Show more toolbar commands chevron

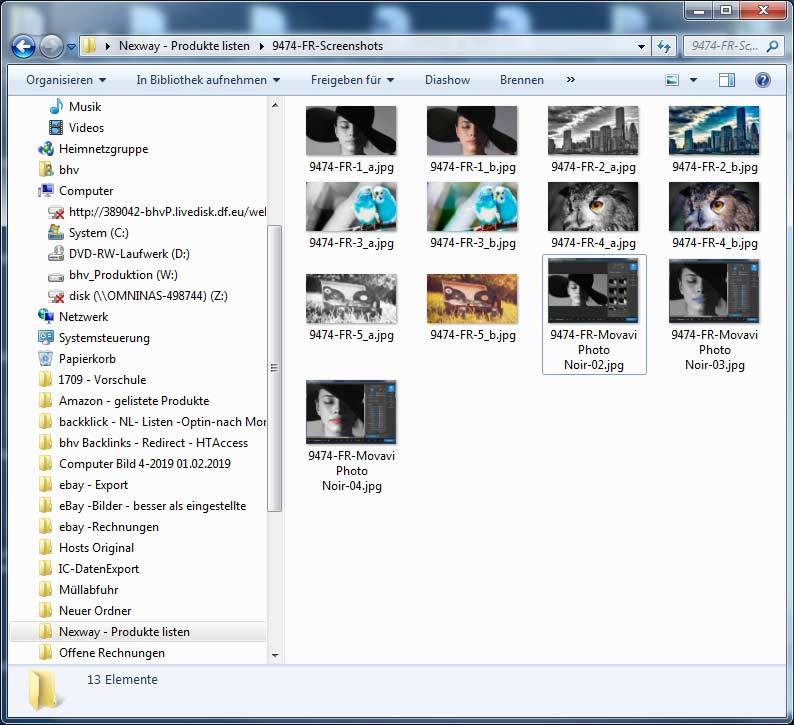pos(571,79)
